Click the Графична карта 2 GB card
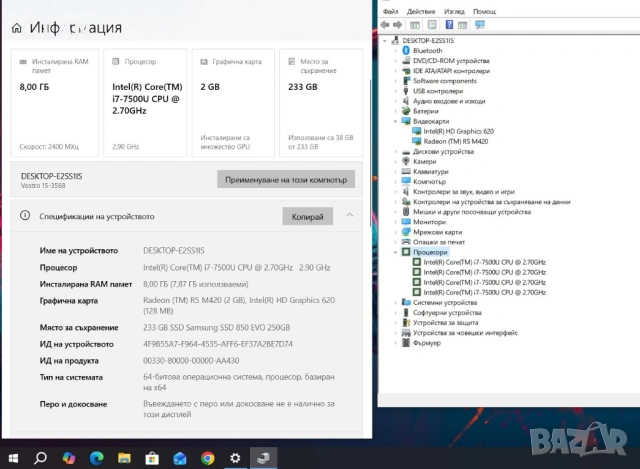Viewport: 640px width, 469px height. pyautogui.click(x=233, y=103)
